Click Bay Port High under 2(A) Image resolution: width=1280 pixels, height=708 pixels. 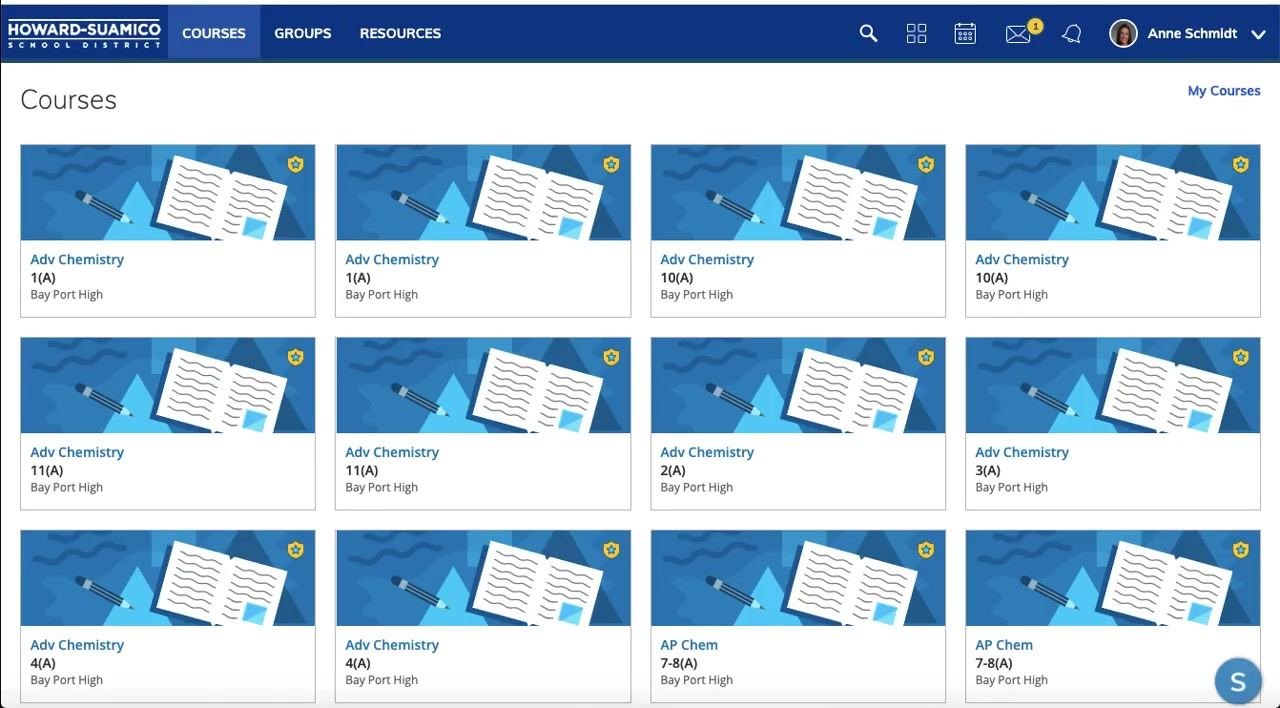click(x=697, y=488)
